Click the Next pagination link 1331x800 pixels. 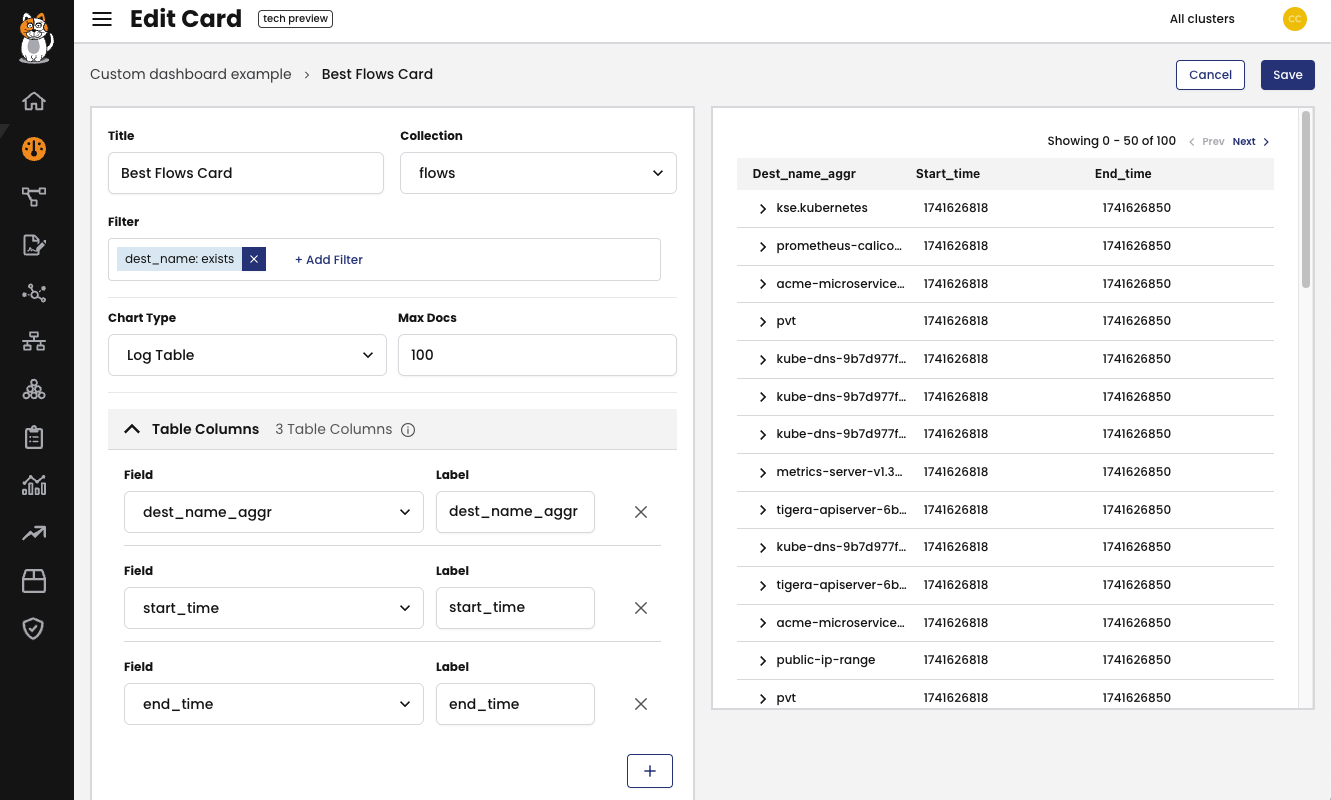(1244, 141)
